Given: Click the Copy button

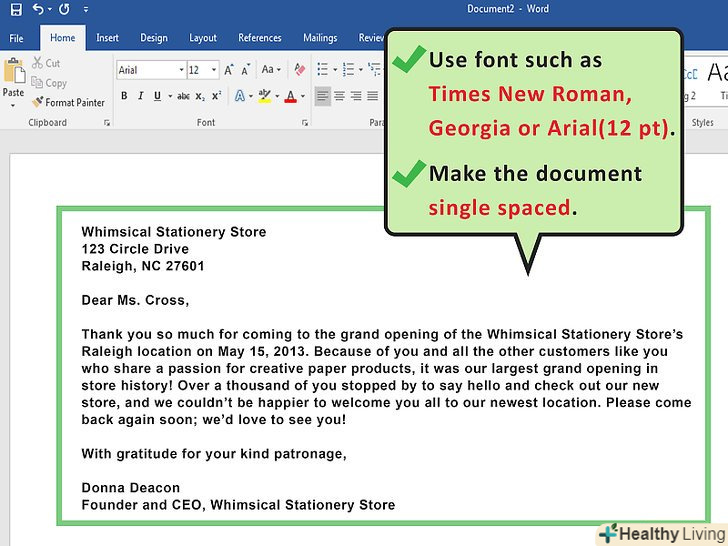Looking at the screenshot, I should pos(49,83).
